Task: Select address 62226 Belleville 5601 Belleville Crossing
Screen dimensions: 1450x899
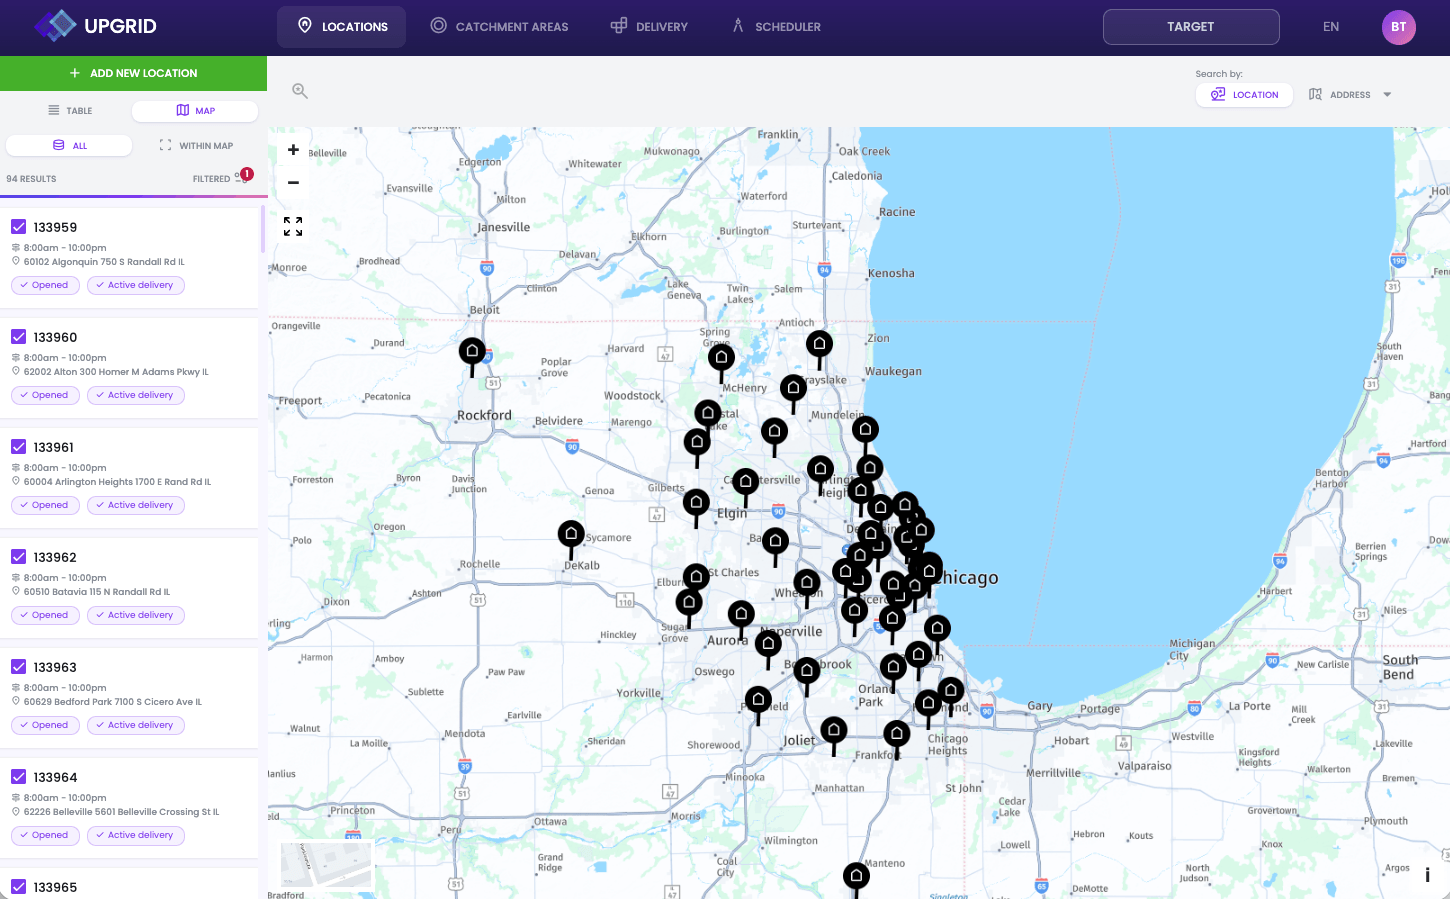Action: pos(121,812)
